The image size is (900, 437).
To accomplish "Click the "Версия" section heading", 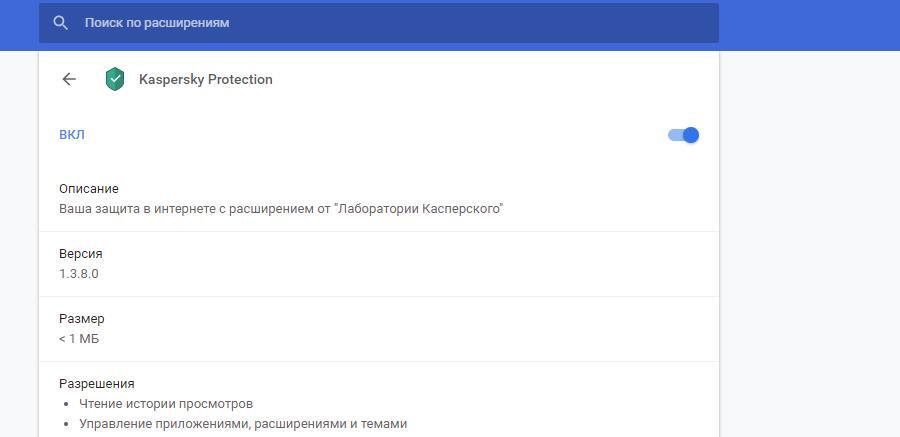I will pyautogui.click(x=81, y=254).
